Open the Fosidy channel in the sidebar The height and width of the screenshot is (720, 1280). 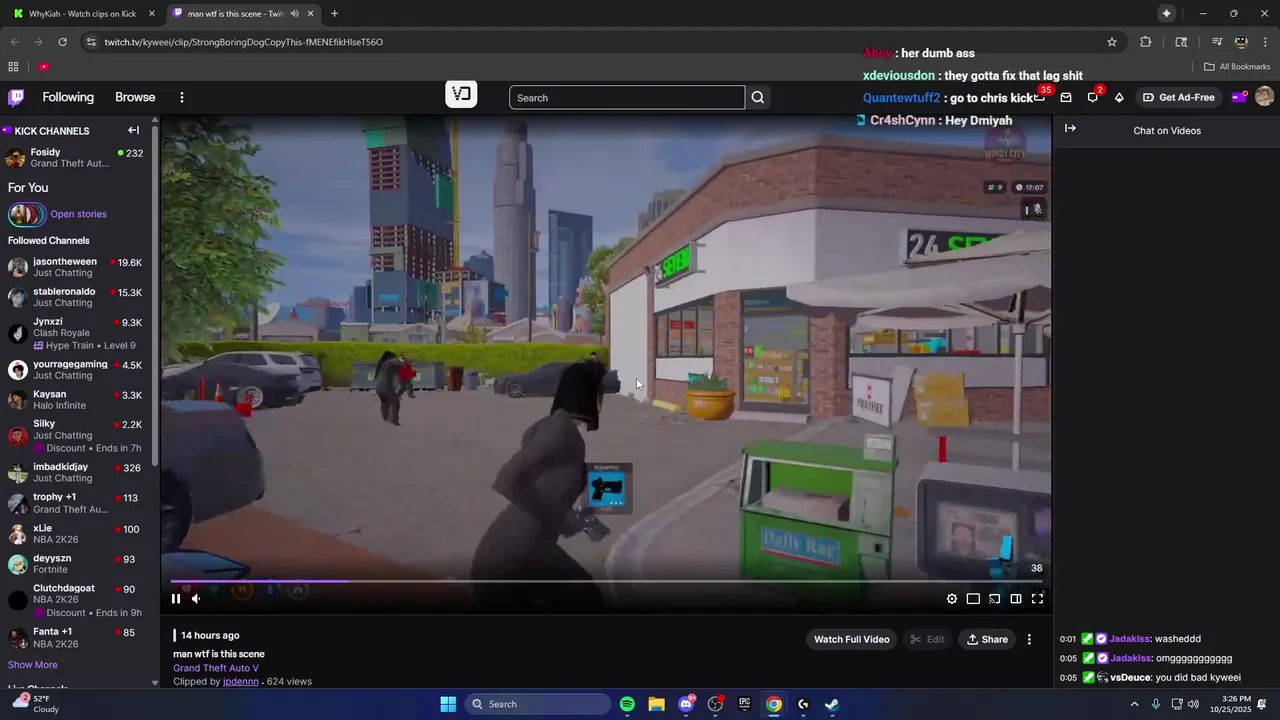[76, 158]
